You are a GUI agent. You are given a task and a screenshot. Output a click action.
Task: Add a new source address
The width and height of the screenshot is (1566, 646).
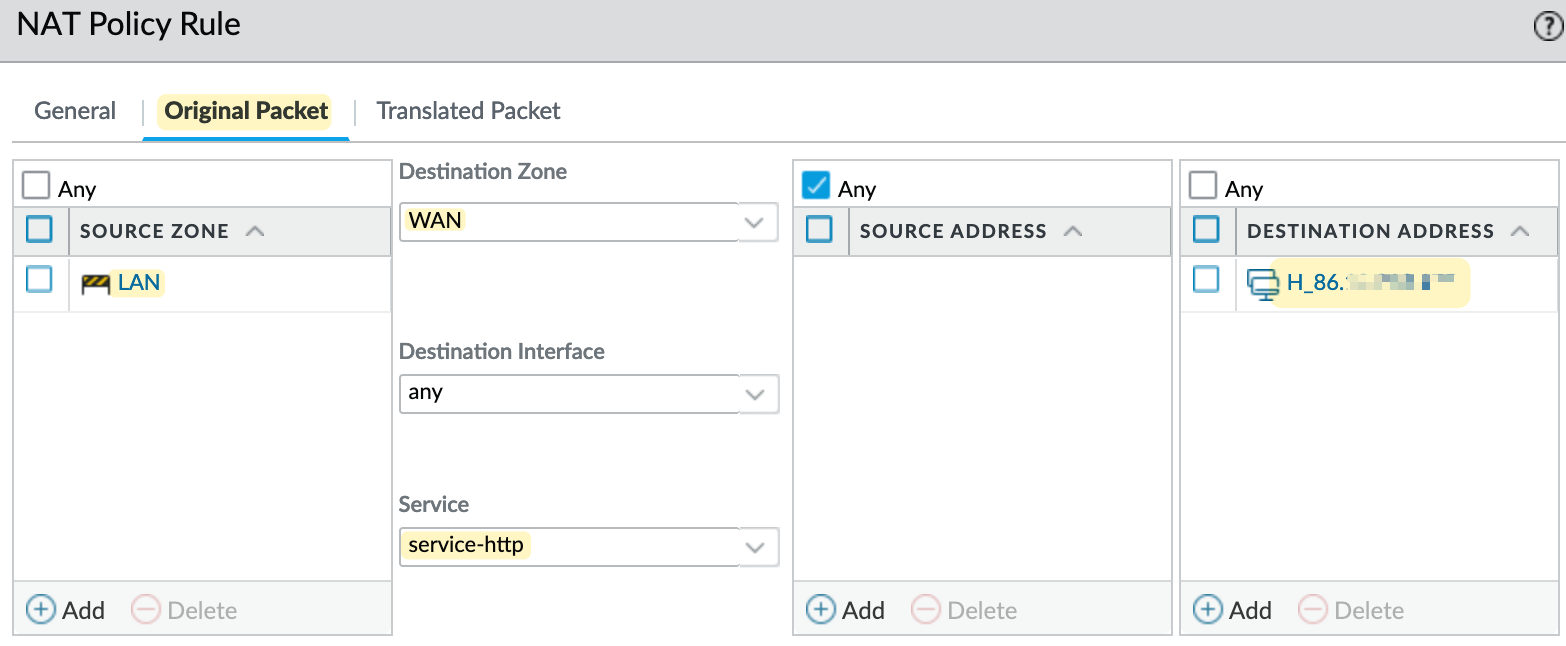click(x=845, y=610)
